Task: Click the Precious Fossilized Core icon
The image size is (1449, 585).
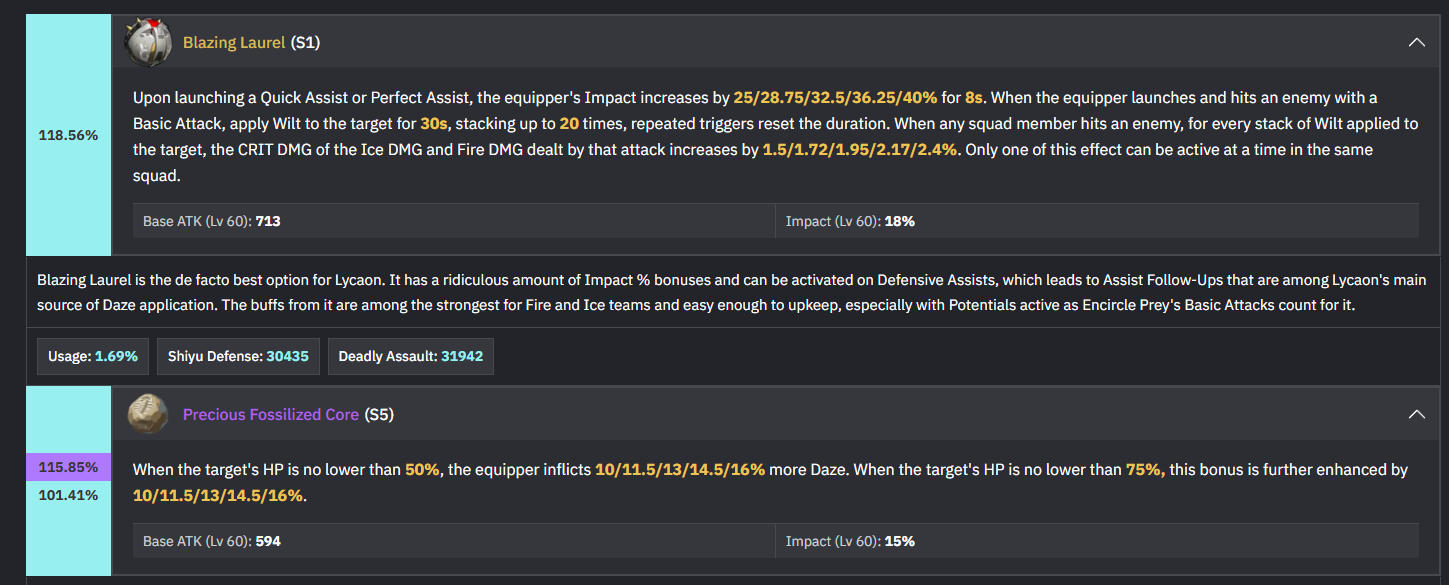Action: pyautogui.click(x=148, y=414)
